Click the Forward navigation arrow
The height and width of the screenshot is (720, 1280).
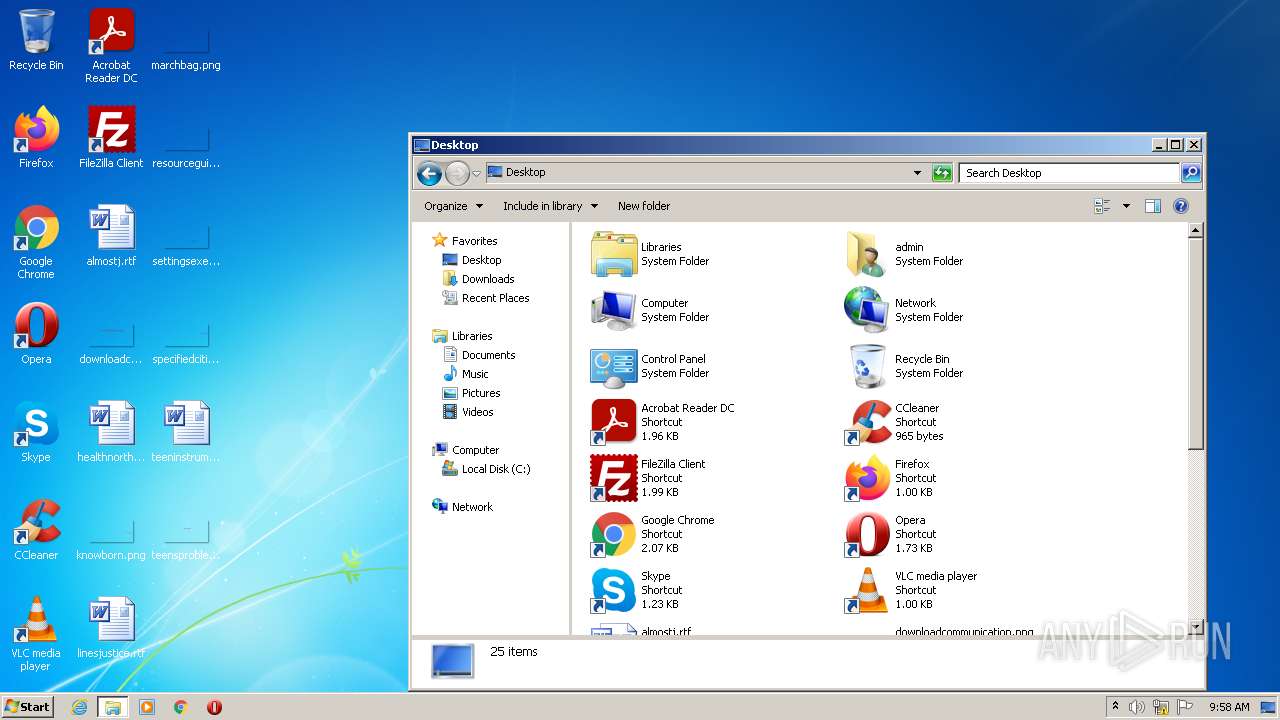tap(457, 173)
